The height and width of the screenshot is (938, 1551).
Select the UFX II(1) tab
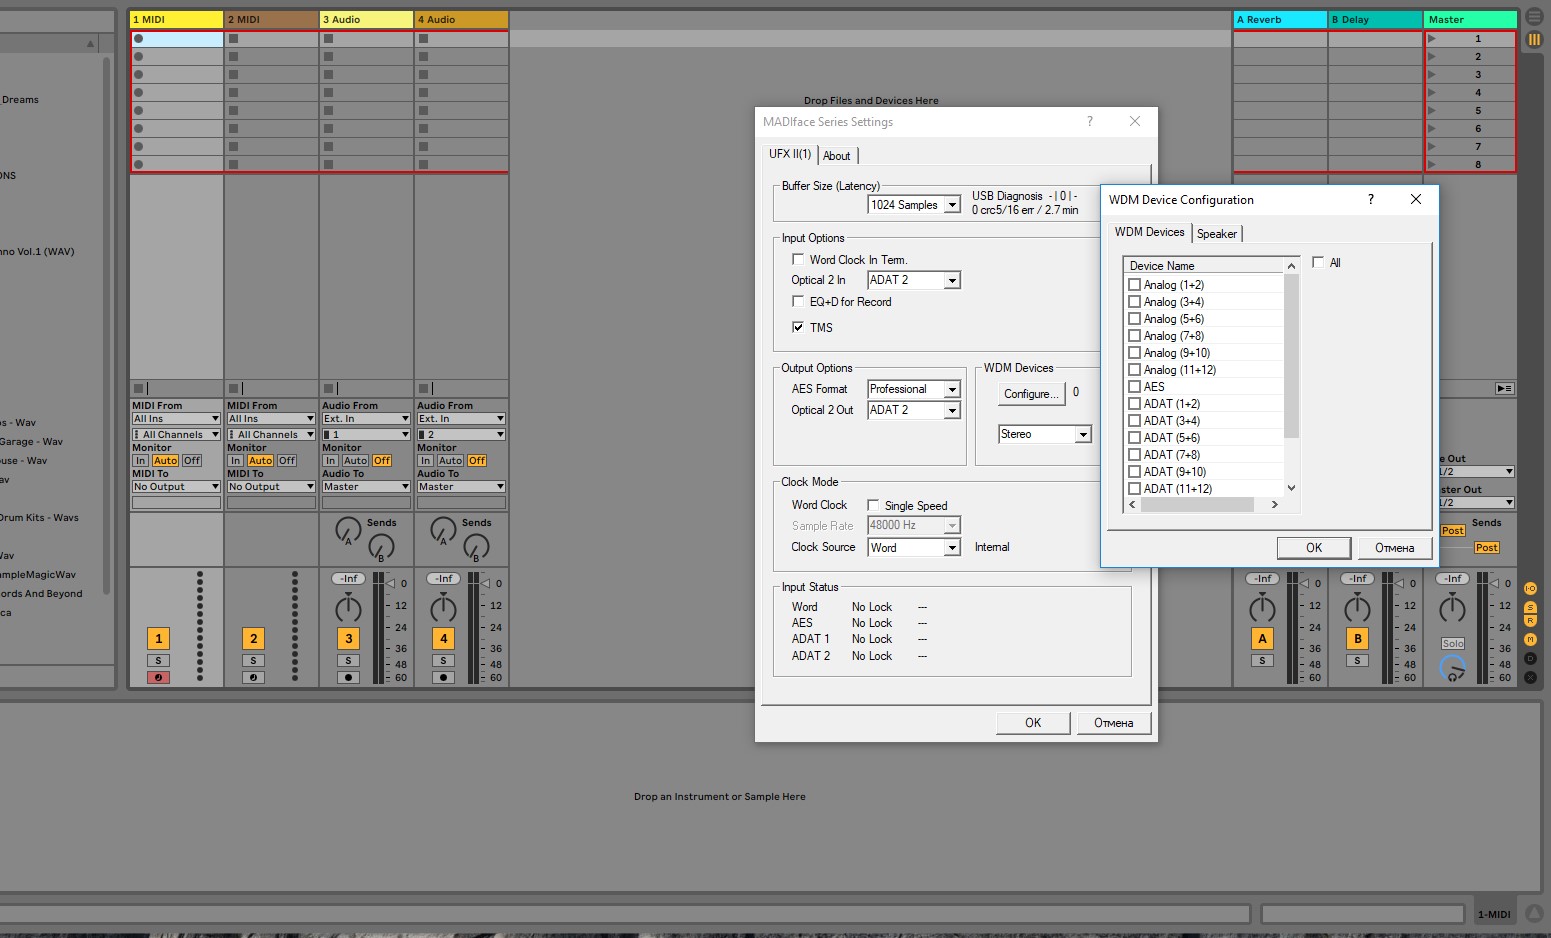tap(790, 154)
